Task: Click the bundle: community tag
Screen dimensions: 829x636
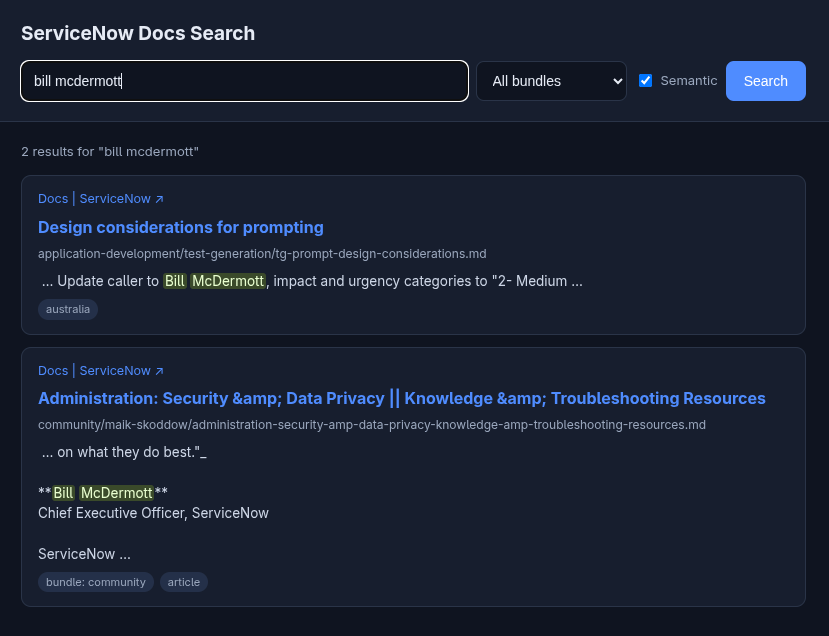Action: (x=96, y=582)
